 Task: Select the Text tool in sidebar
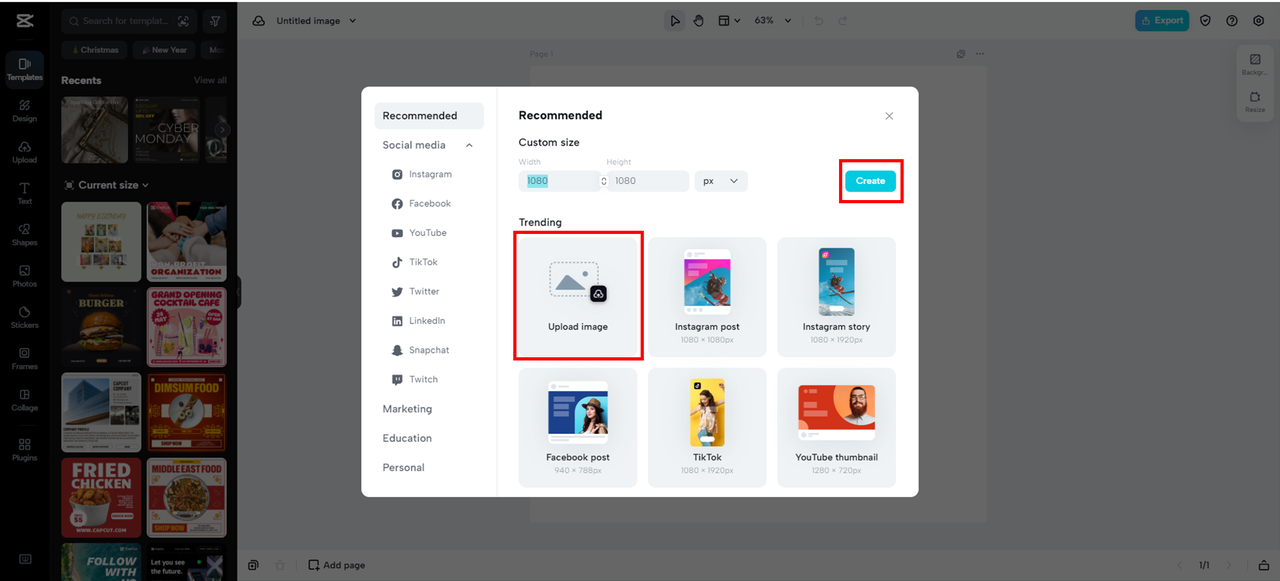coord(25,194)
